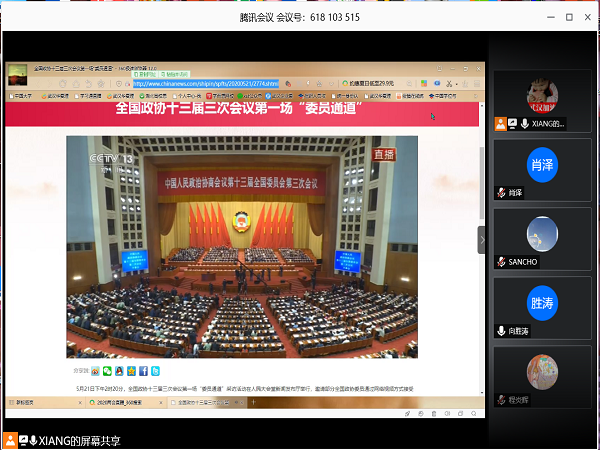
Task: Open the browser home page icon
Action: click(76, 83)
